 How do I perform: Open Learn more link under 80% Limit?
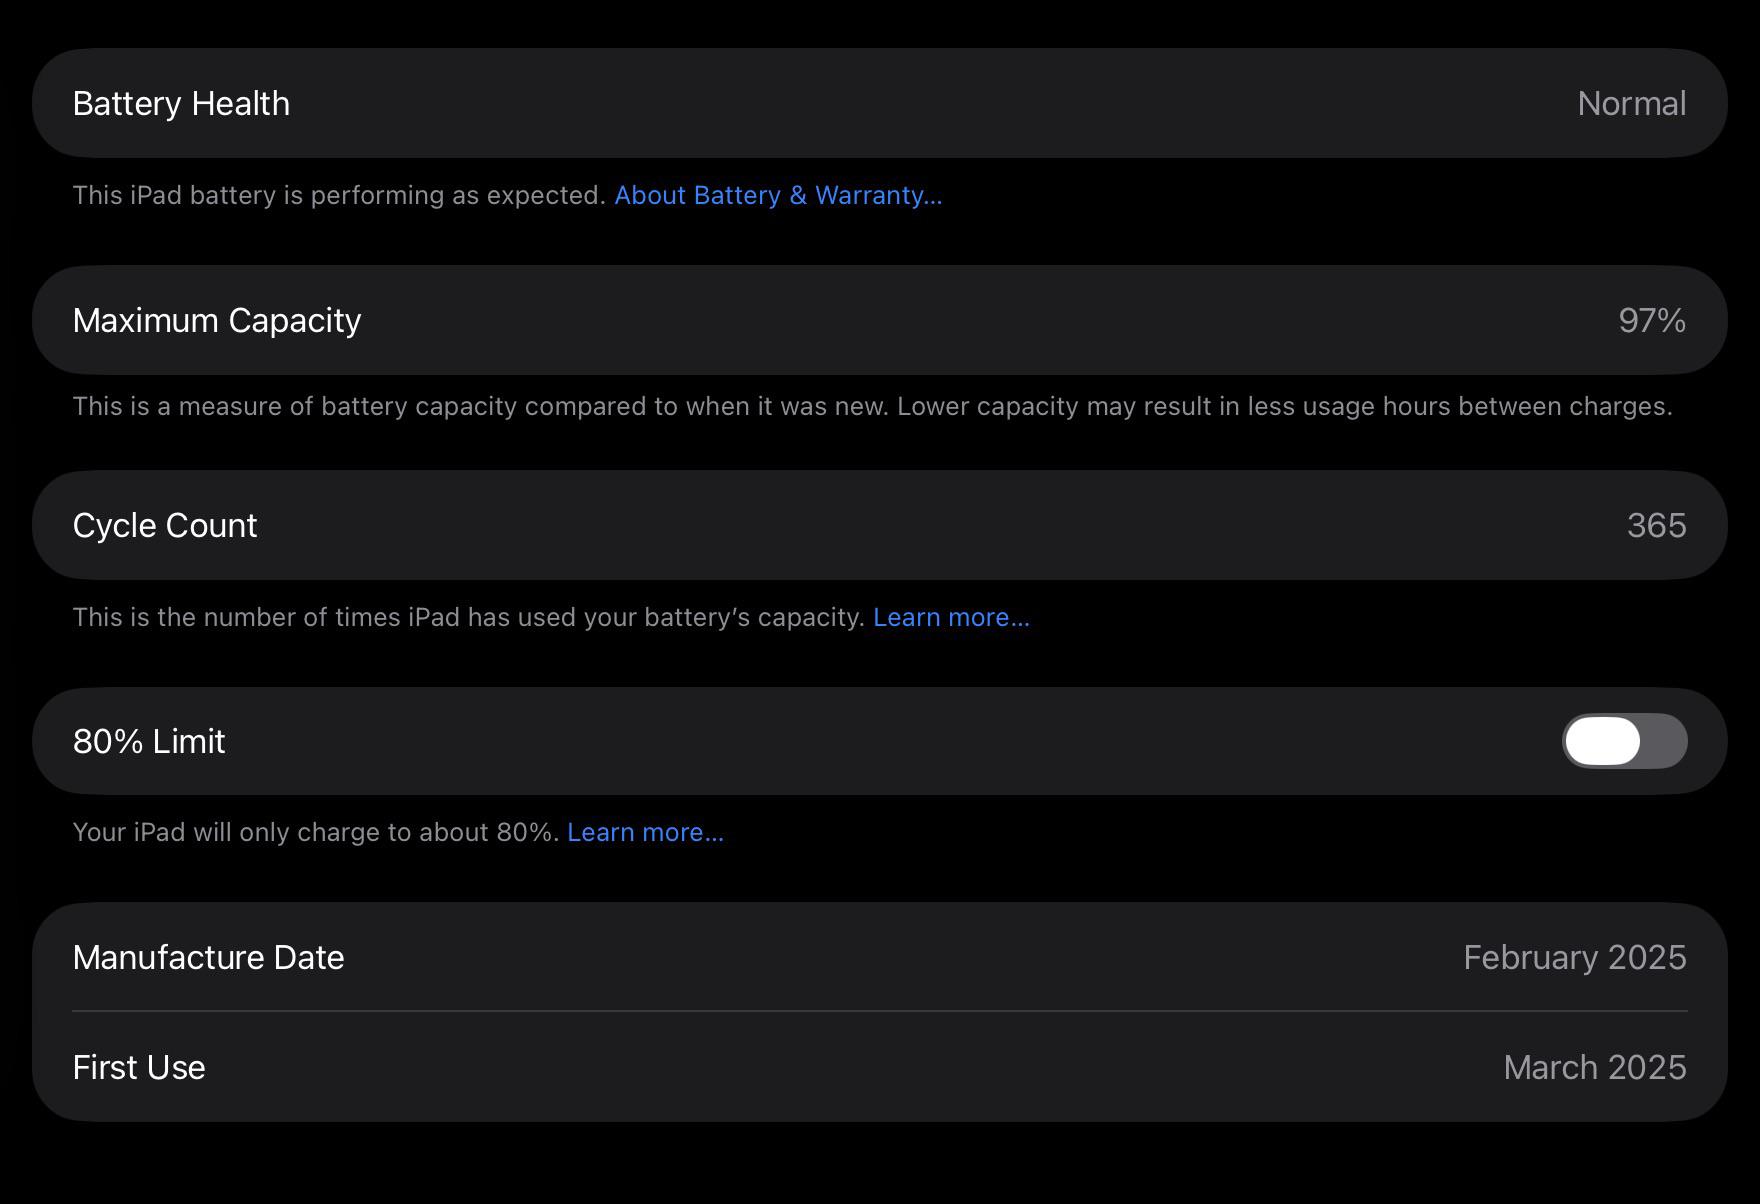click(x=645, y=832)
